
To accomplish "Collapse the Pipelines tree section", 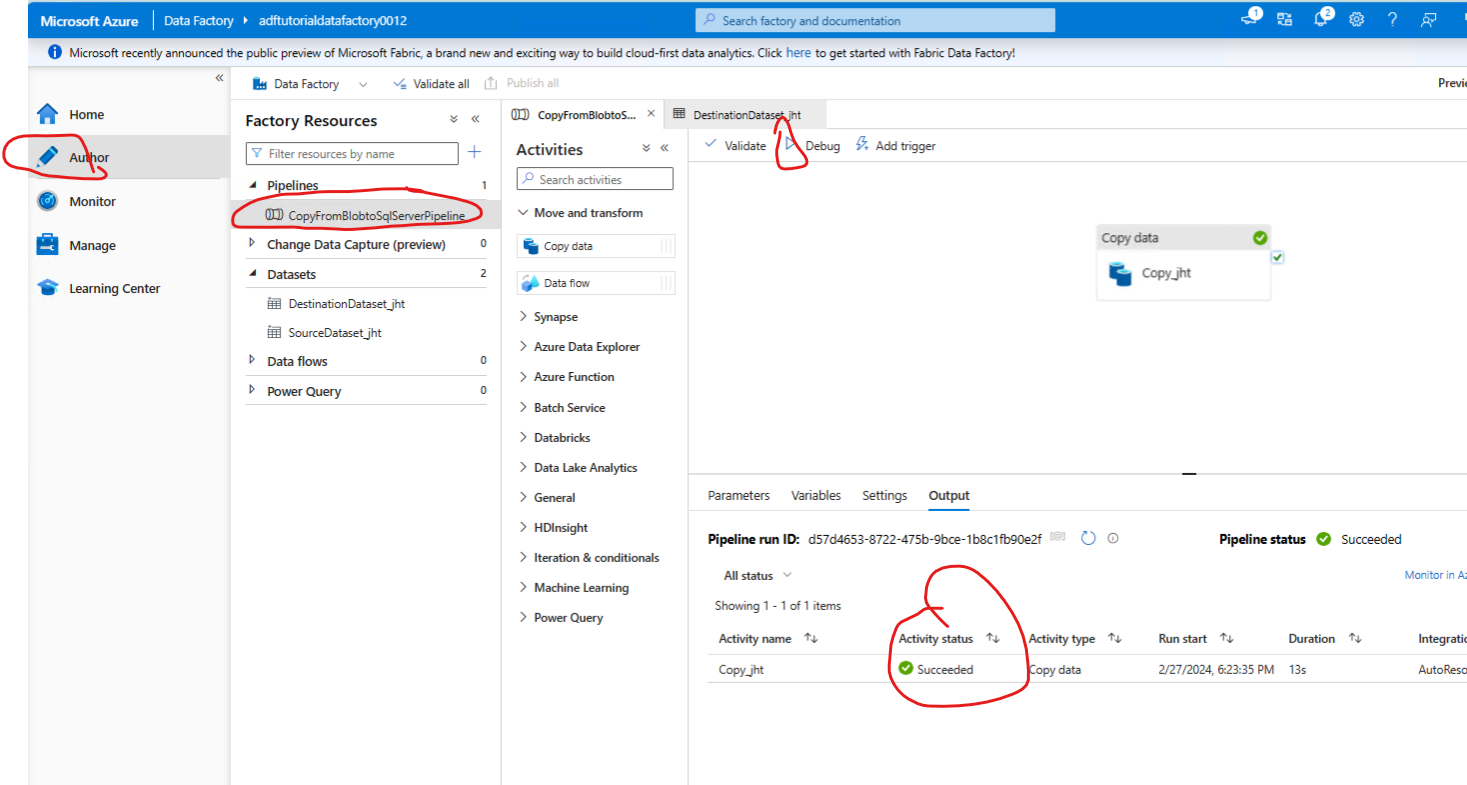I will [x=252, y=185].
